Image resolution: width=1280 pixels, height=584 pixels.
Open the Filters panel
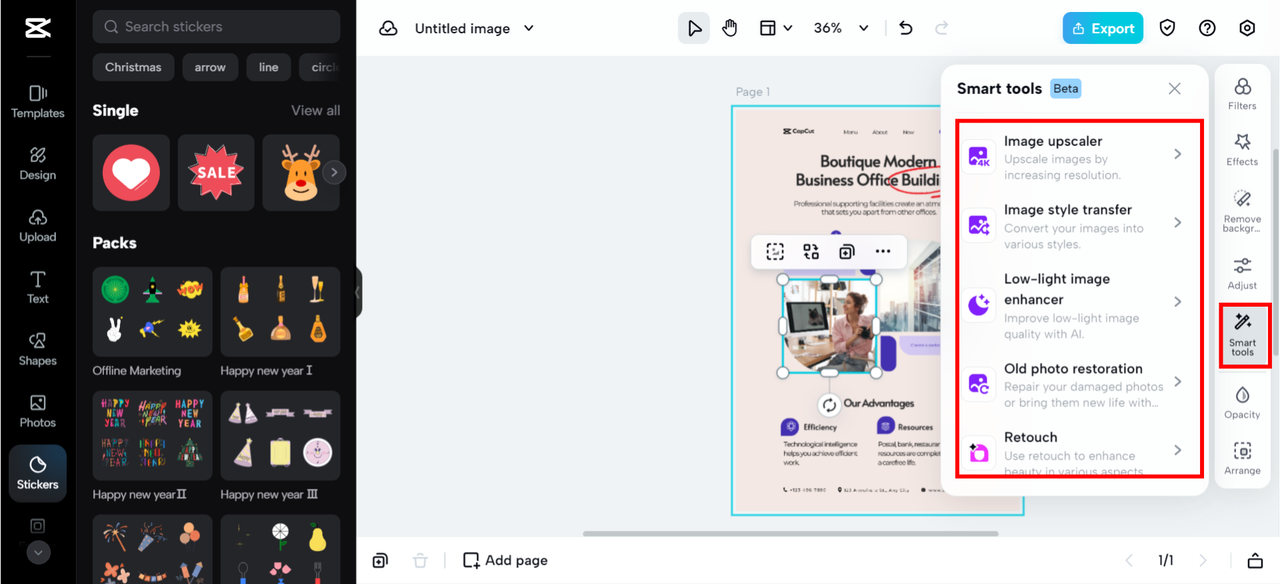(1242, 94)
